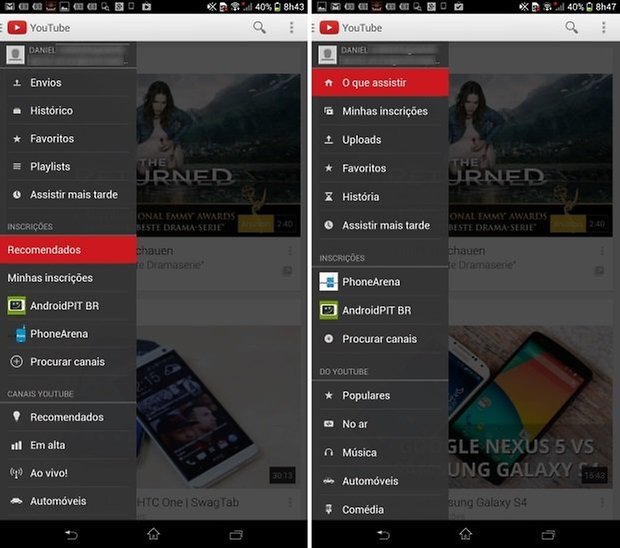Open HTC One SwagTab video thumbnail
Screen dimensions: 620x548
(x=219, y=406)
